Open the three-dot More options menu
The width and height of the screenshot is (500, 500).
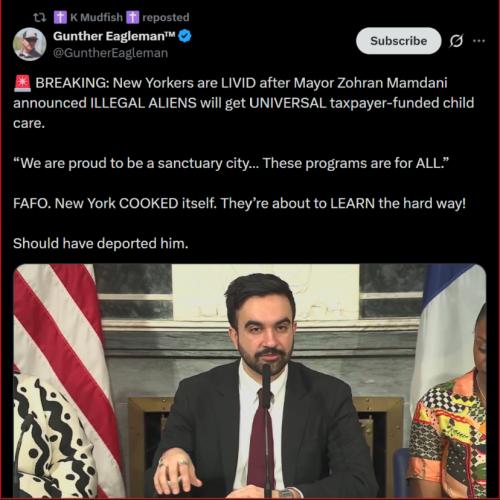pyautogui.click(x=479, y=41)
